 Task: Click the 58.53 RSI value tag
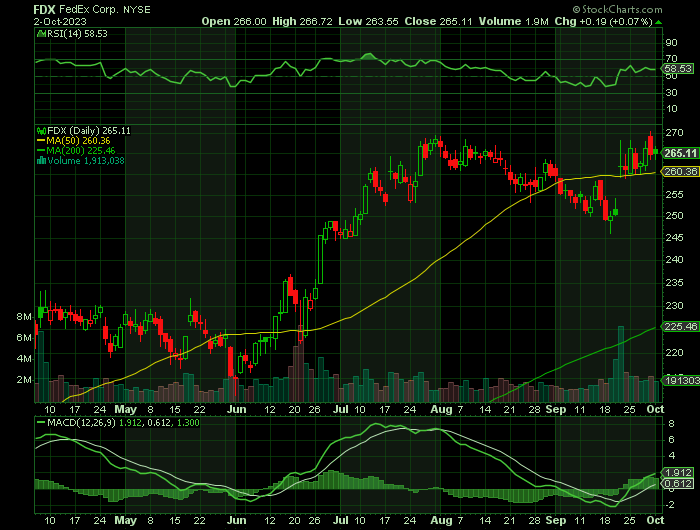(x=678, y=68)
